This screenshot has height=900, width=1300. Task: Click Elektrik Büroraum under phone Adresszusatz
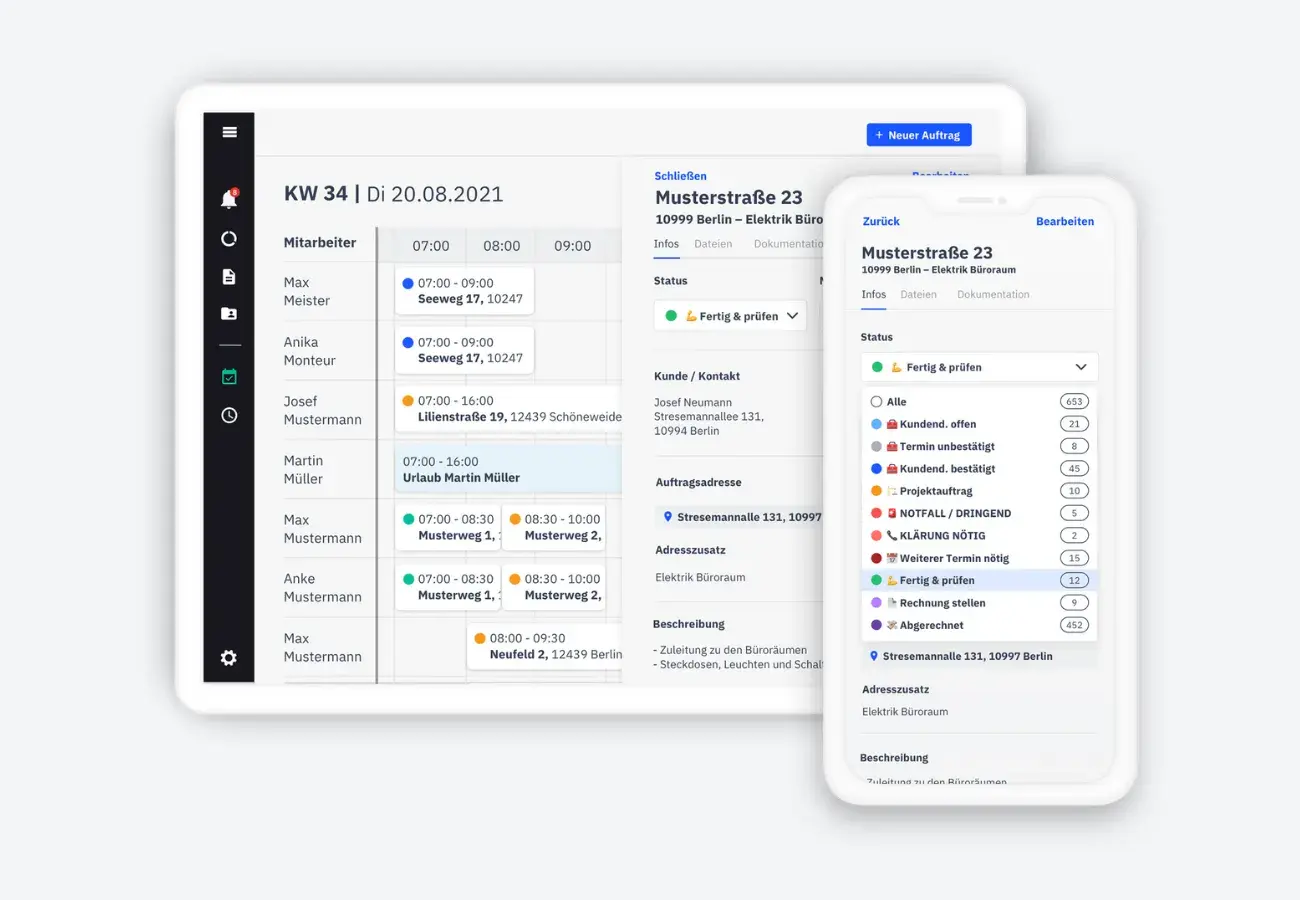(x=905, y=712)
